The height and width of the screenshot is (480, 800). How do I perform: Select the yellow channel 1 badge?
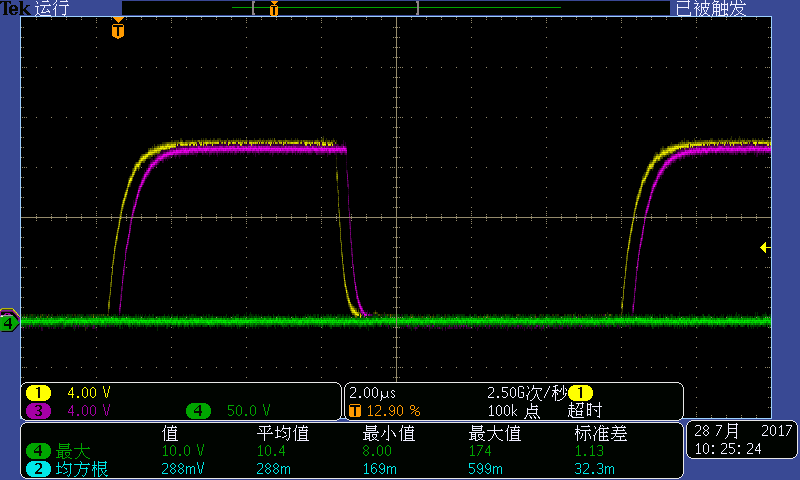38,393
